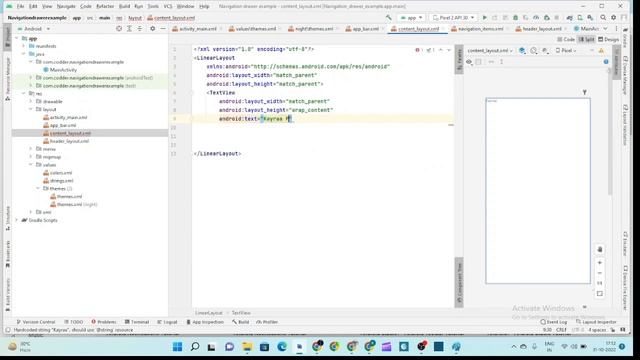Viewport: 640px width, 360px height.
Task: Switch editor to Code view
Action: 566,40
